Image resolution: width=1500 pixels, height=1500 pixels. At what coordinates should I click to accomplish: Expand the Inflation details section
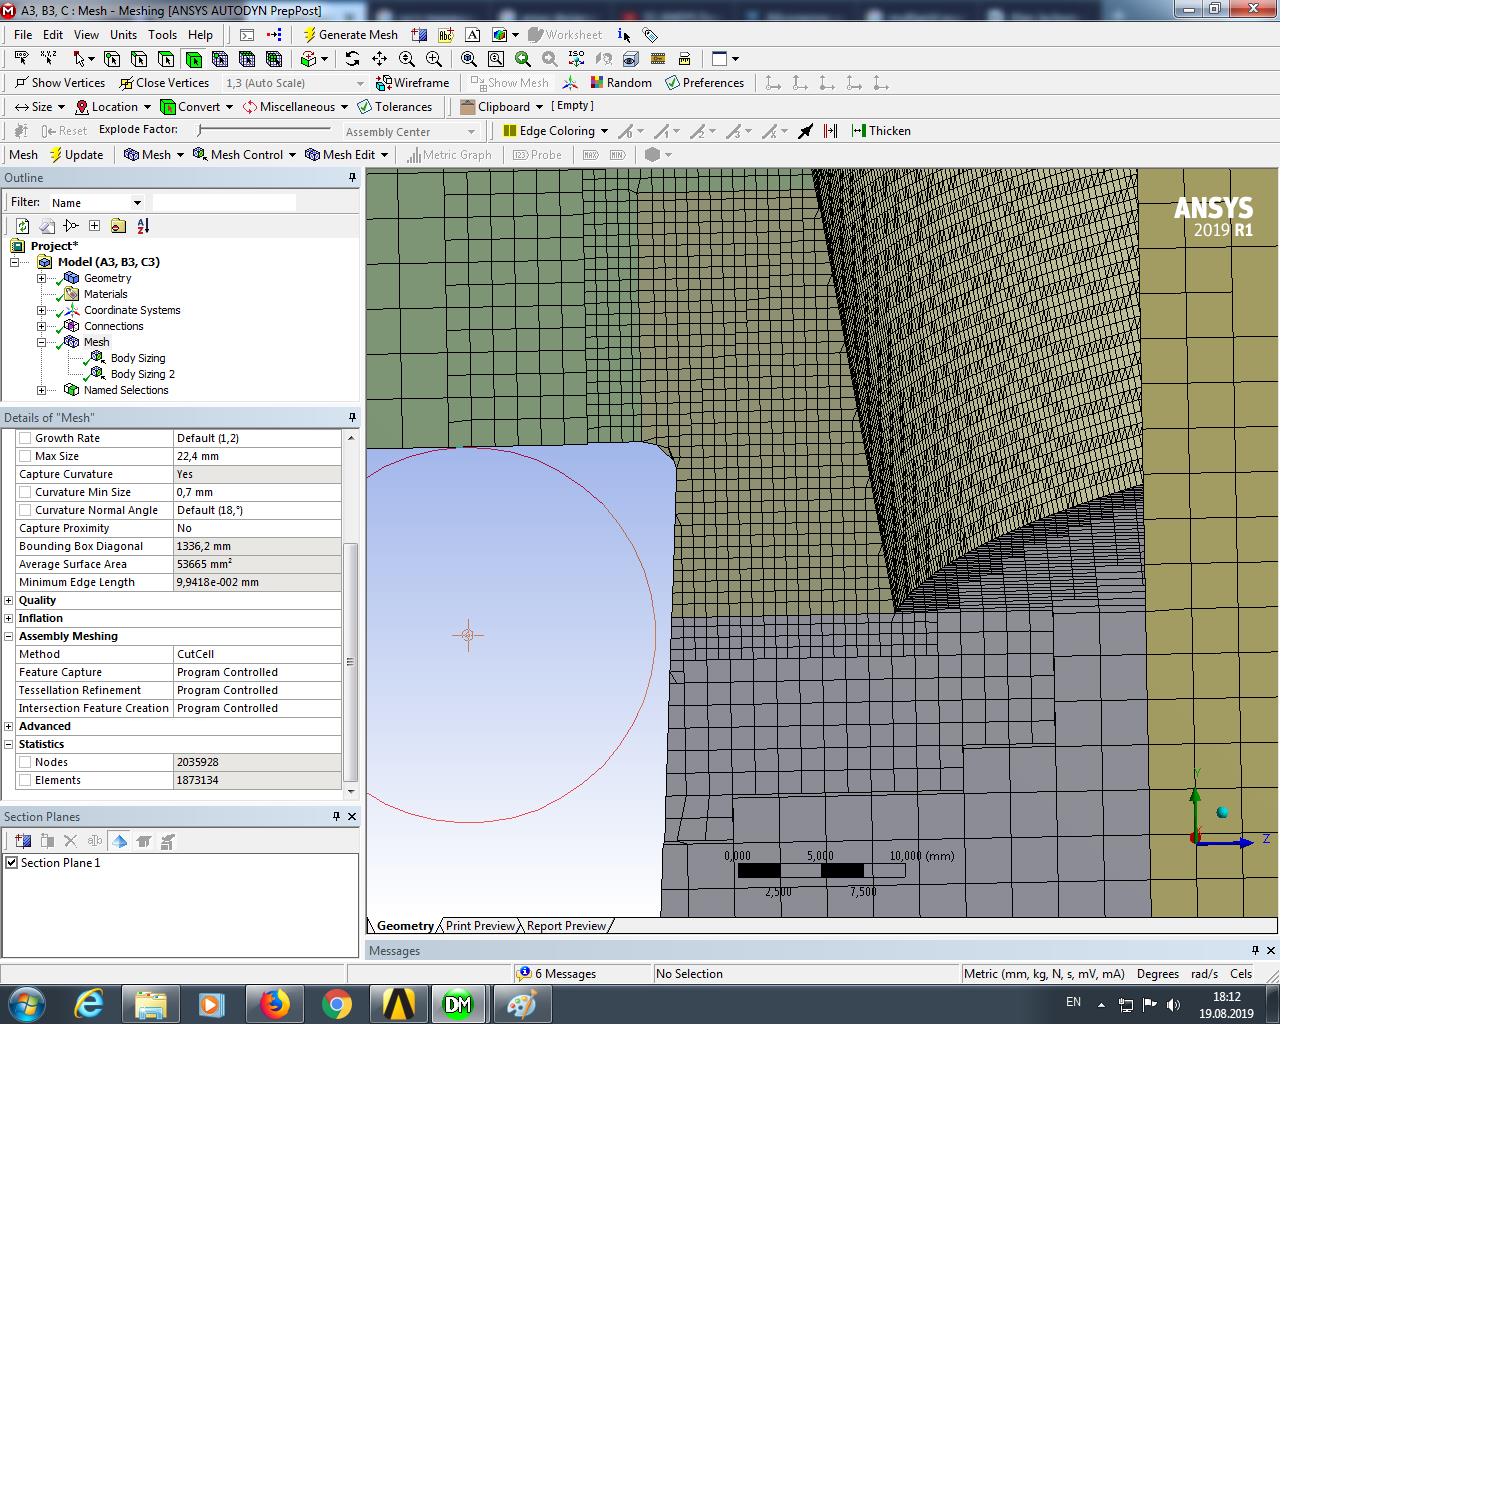pyautogui.click(x=9, y=618)
